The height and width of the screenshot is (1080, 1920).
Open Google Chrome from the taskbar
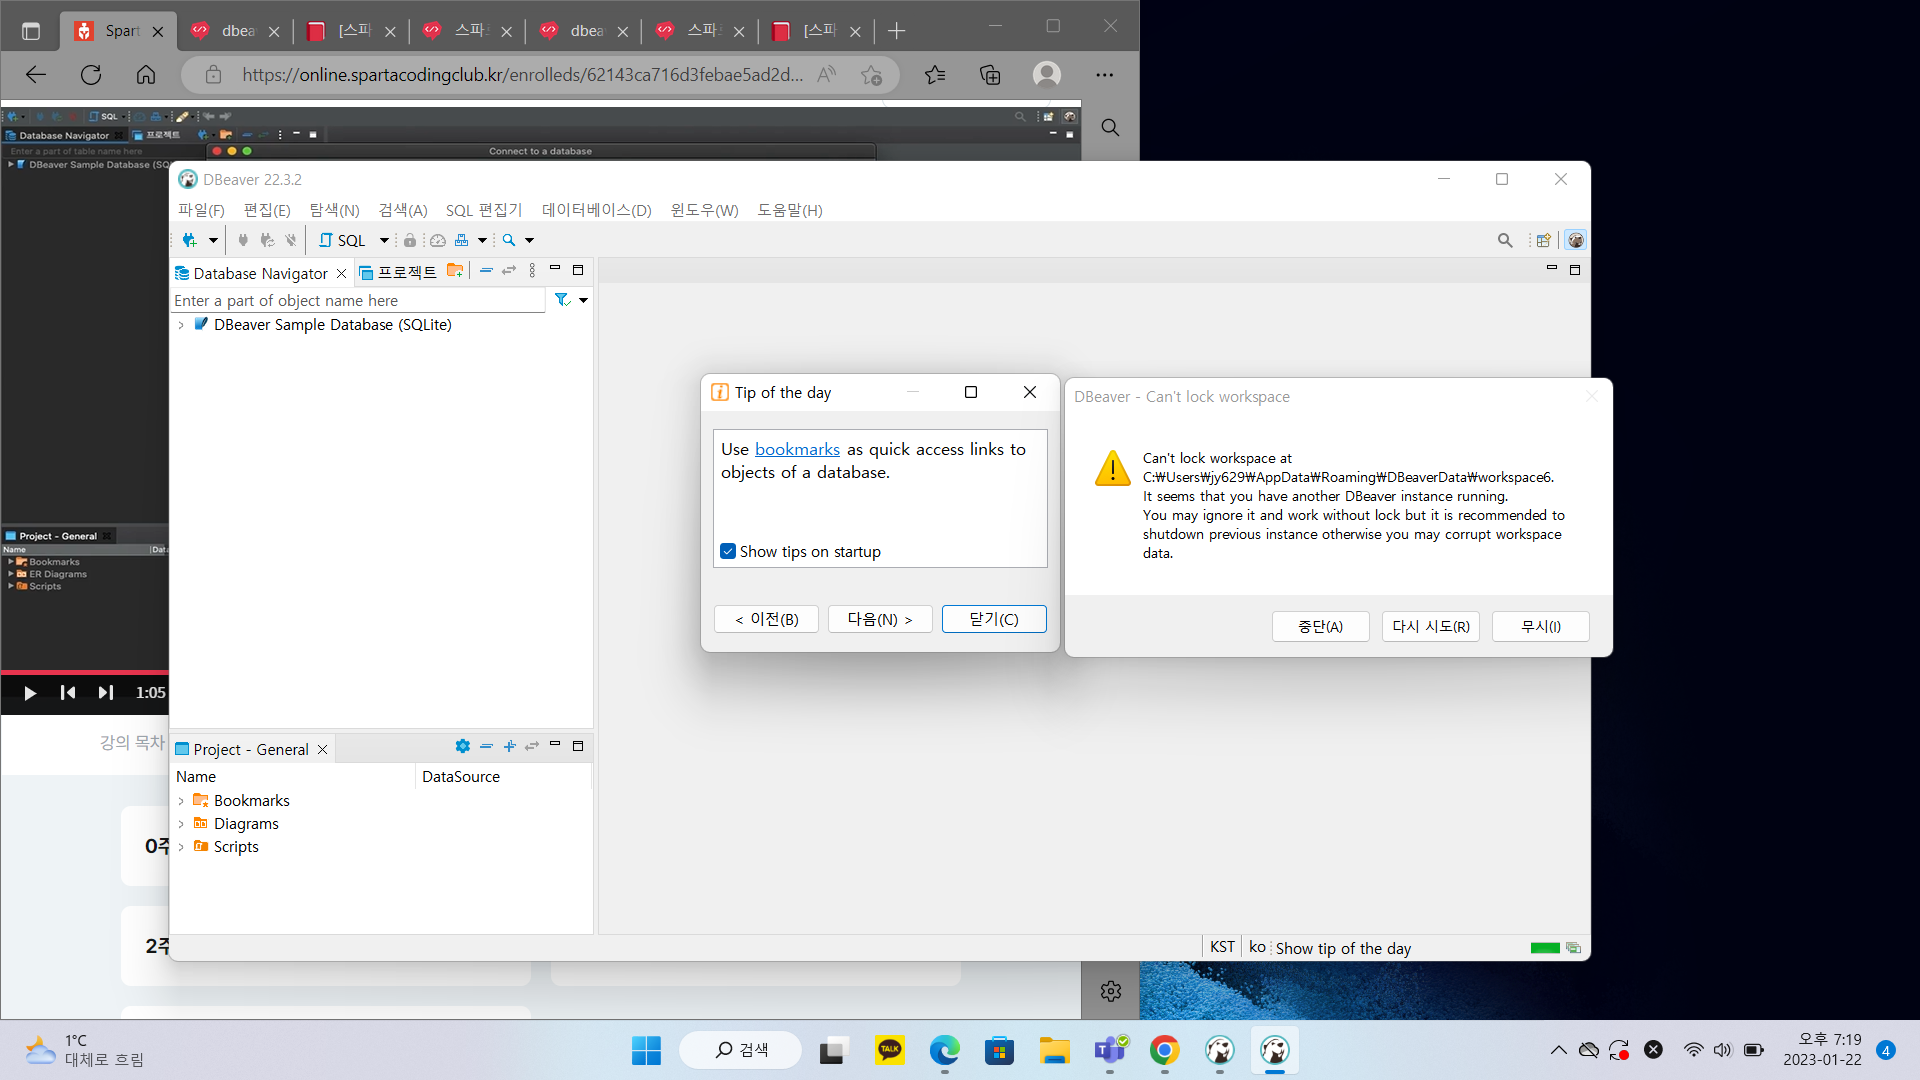coord(1164,1050)
